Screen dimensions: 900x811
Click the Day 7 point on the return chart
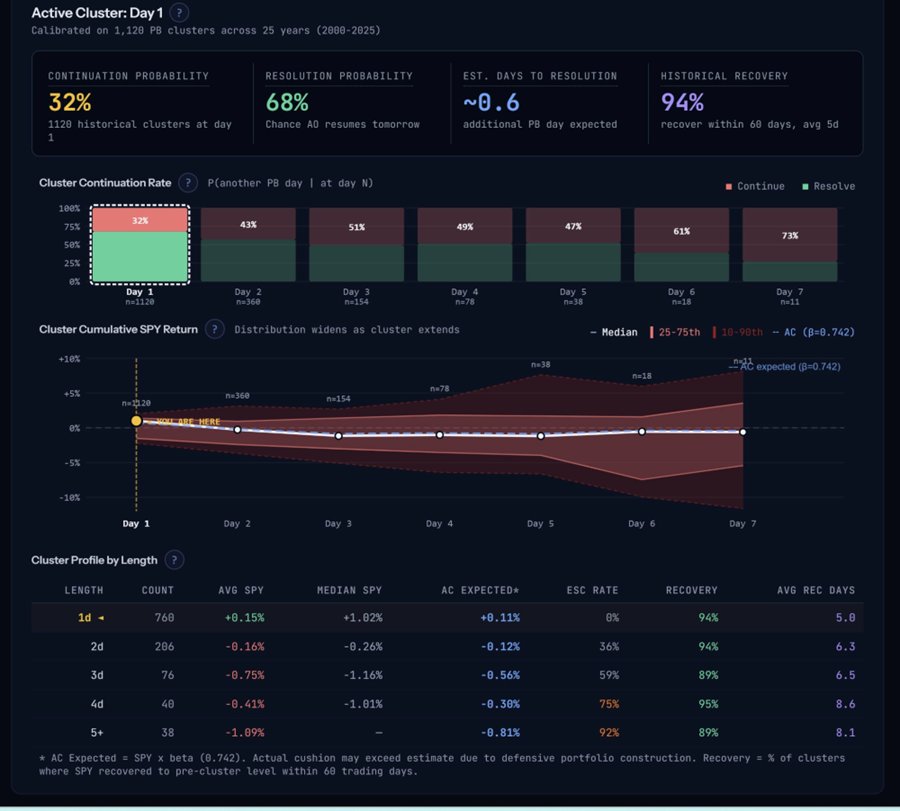click(x=742, y=432)
